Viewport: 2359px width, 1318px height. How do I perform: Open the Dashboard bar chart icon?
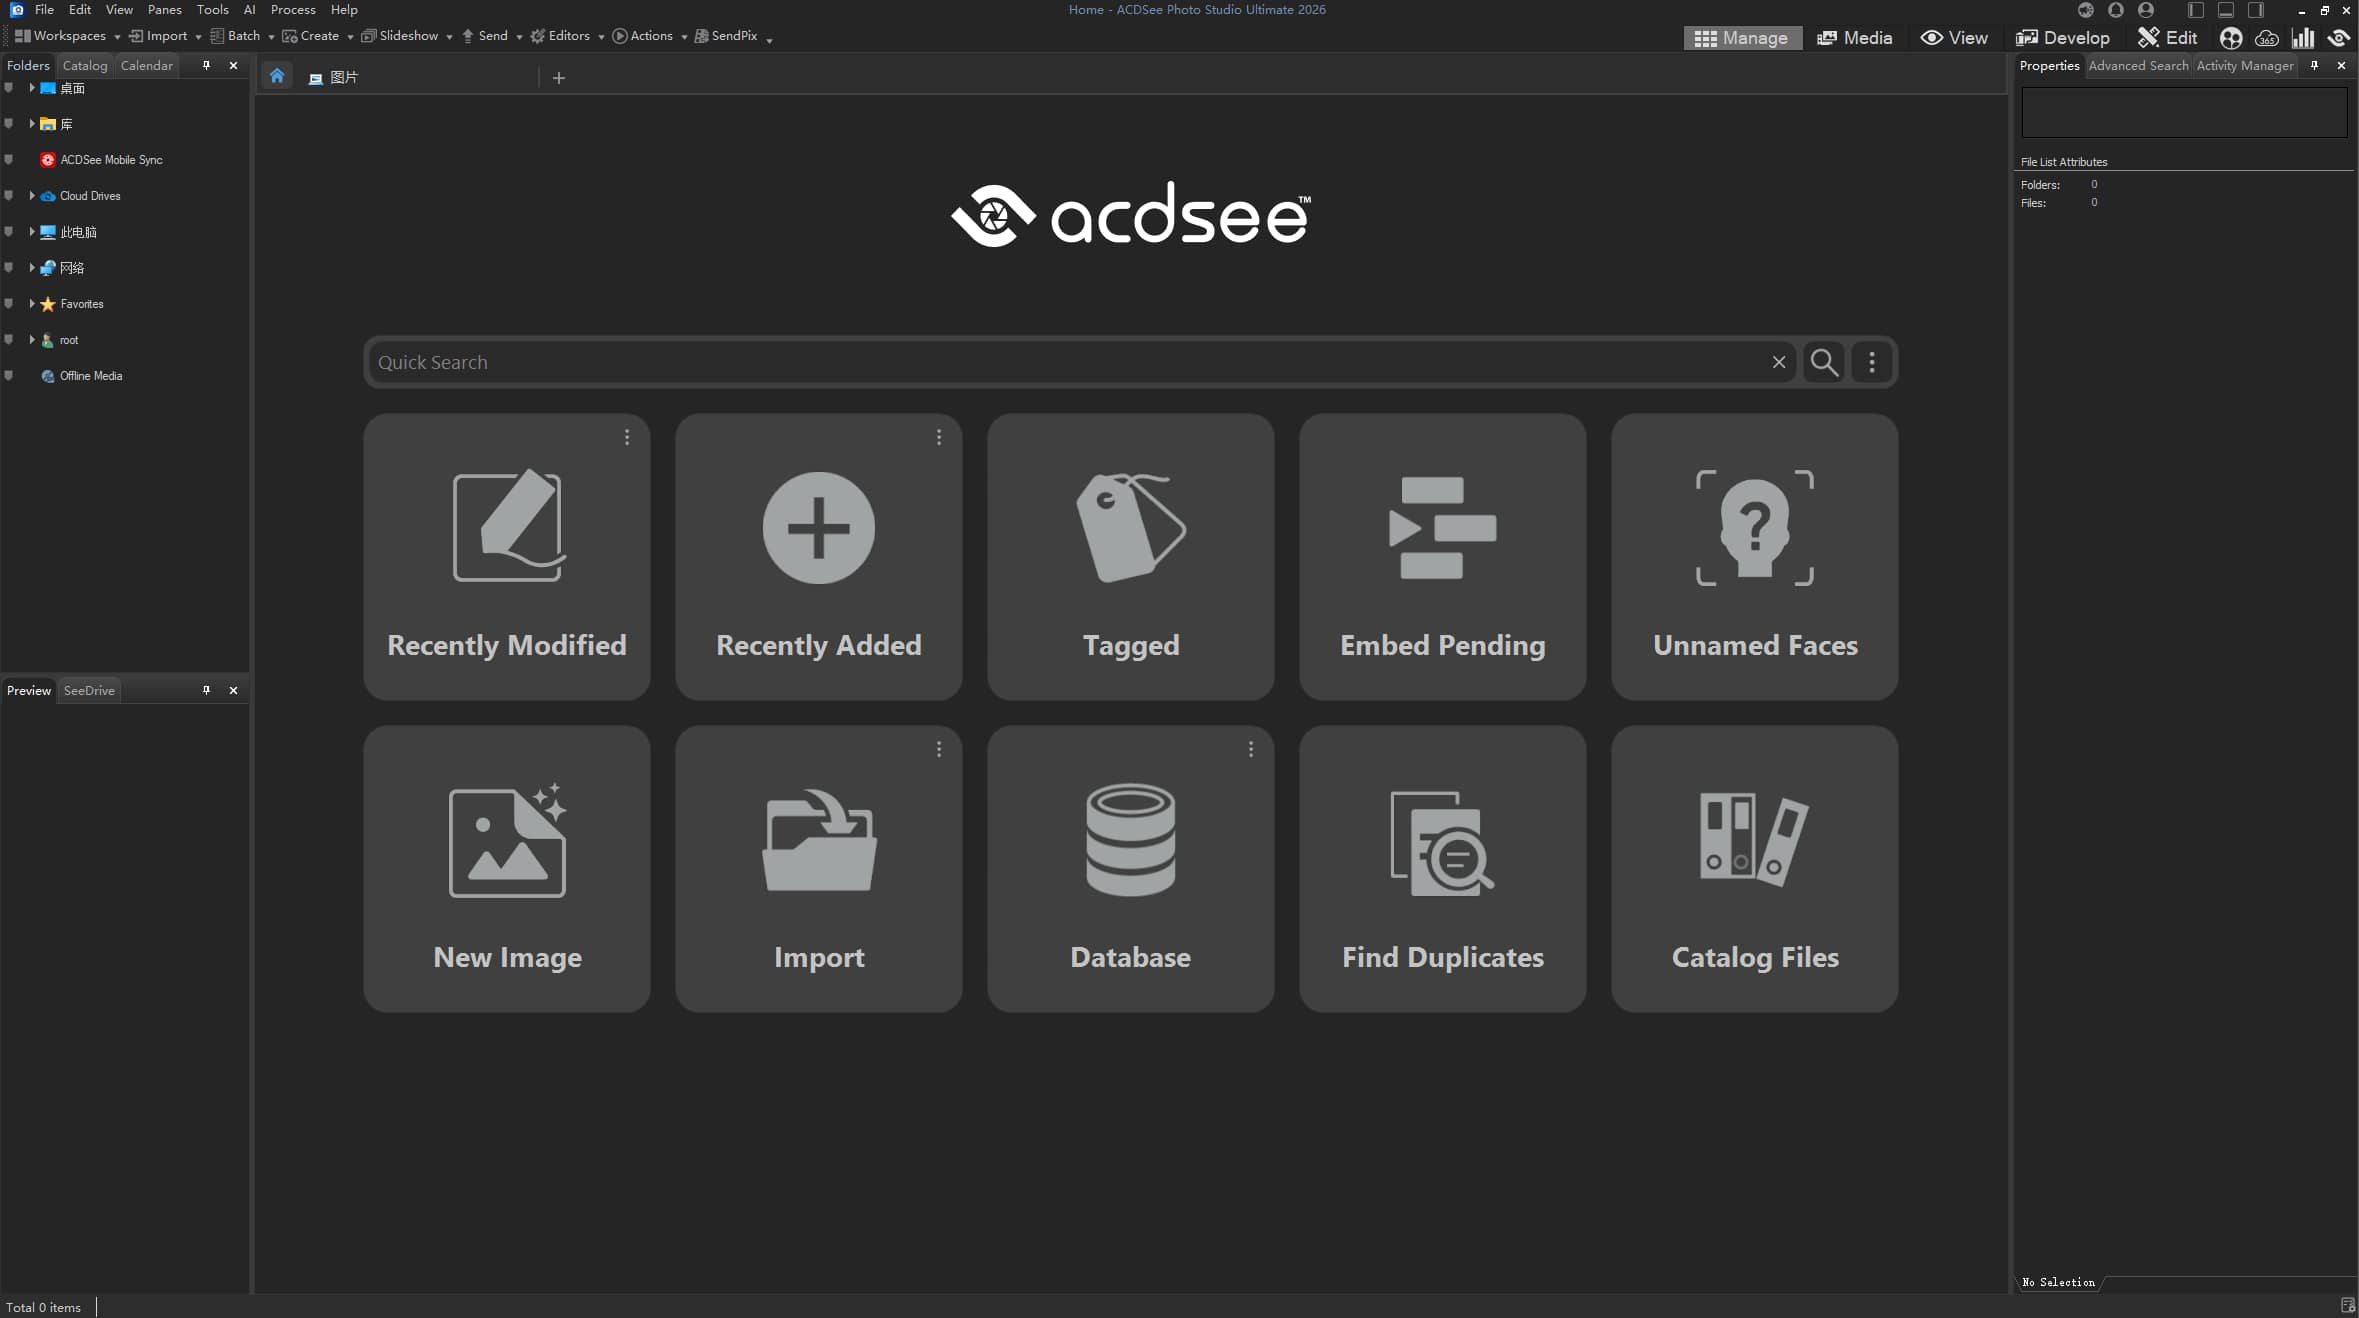(x=2303, y=38)
